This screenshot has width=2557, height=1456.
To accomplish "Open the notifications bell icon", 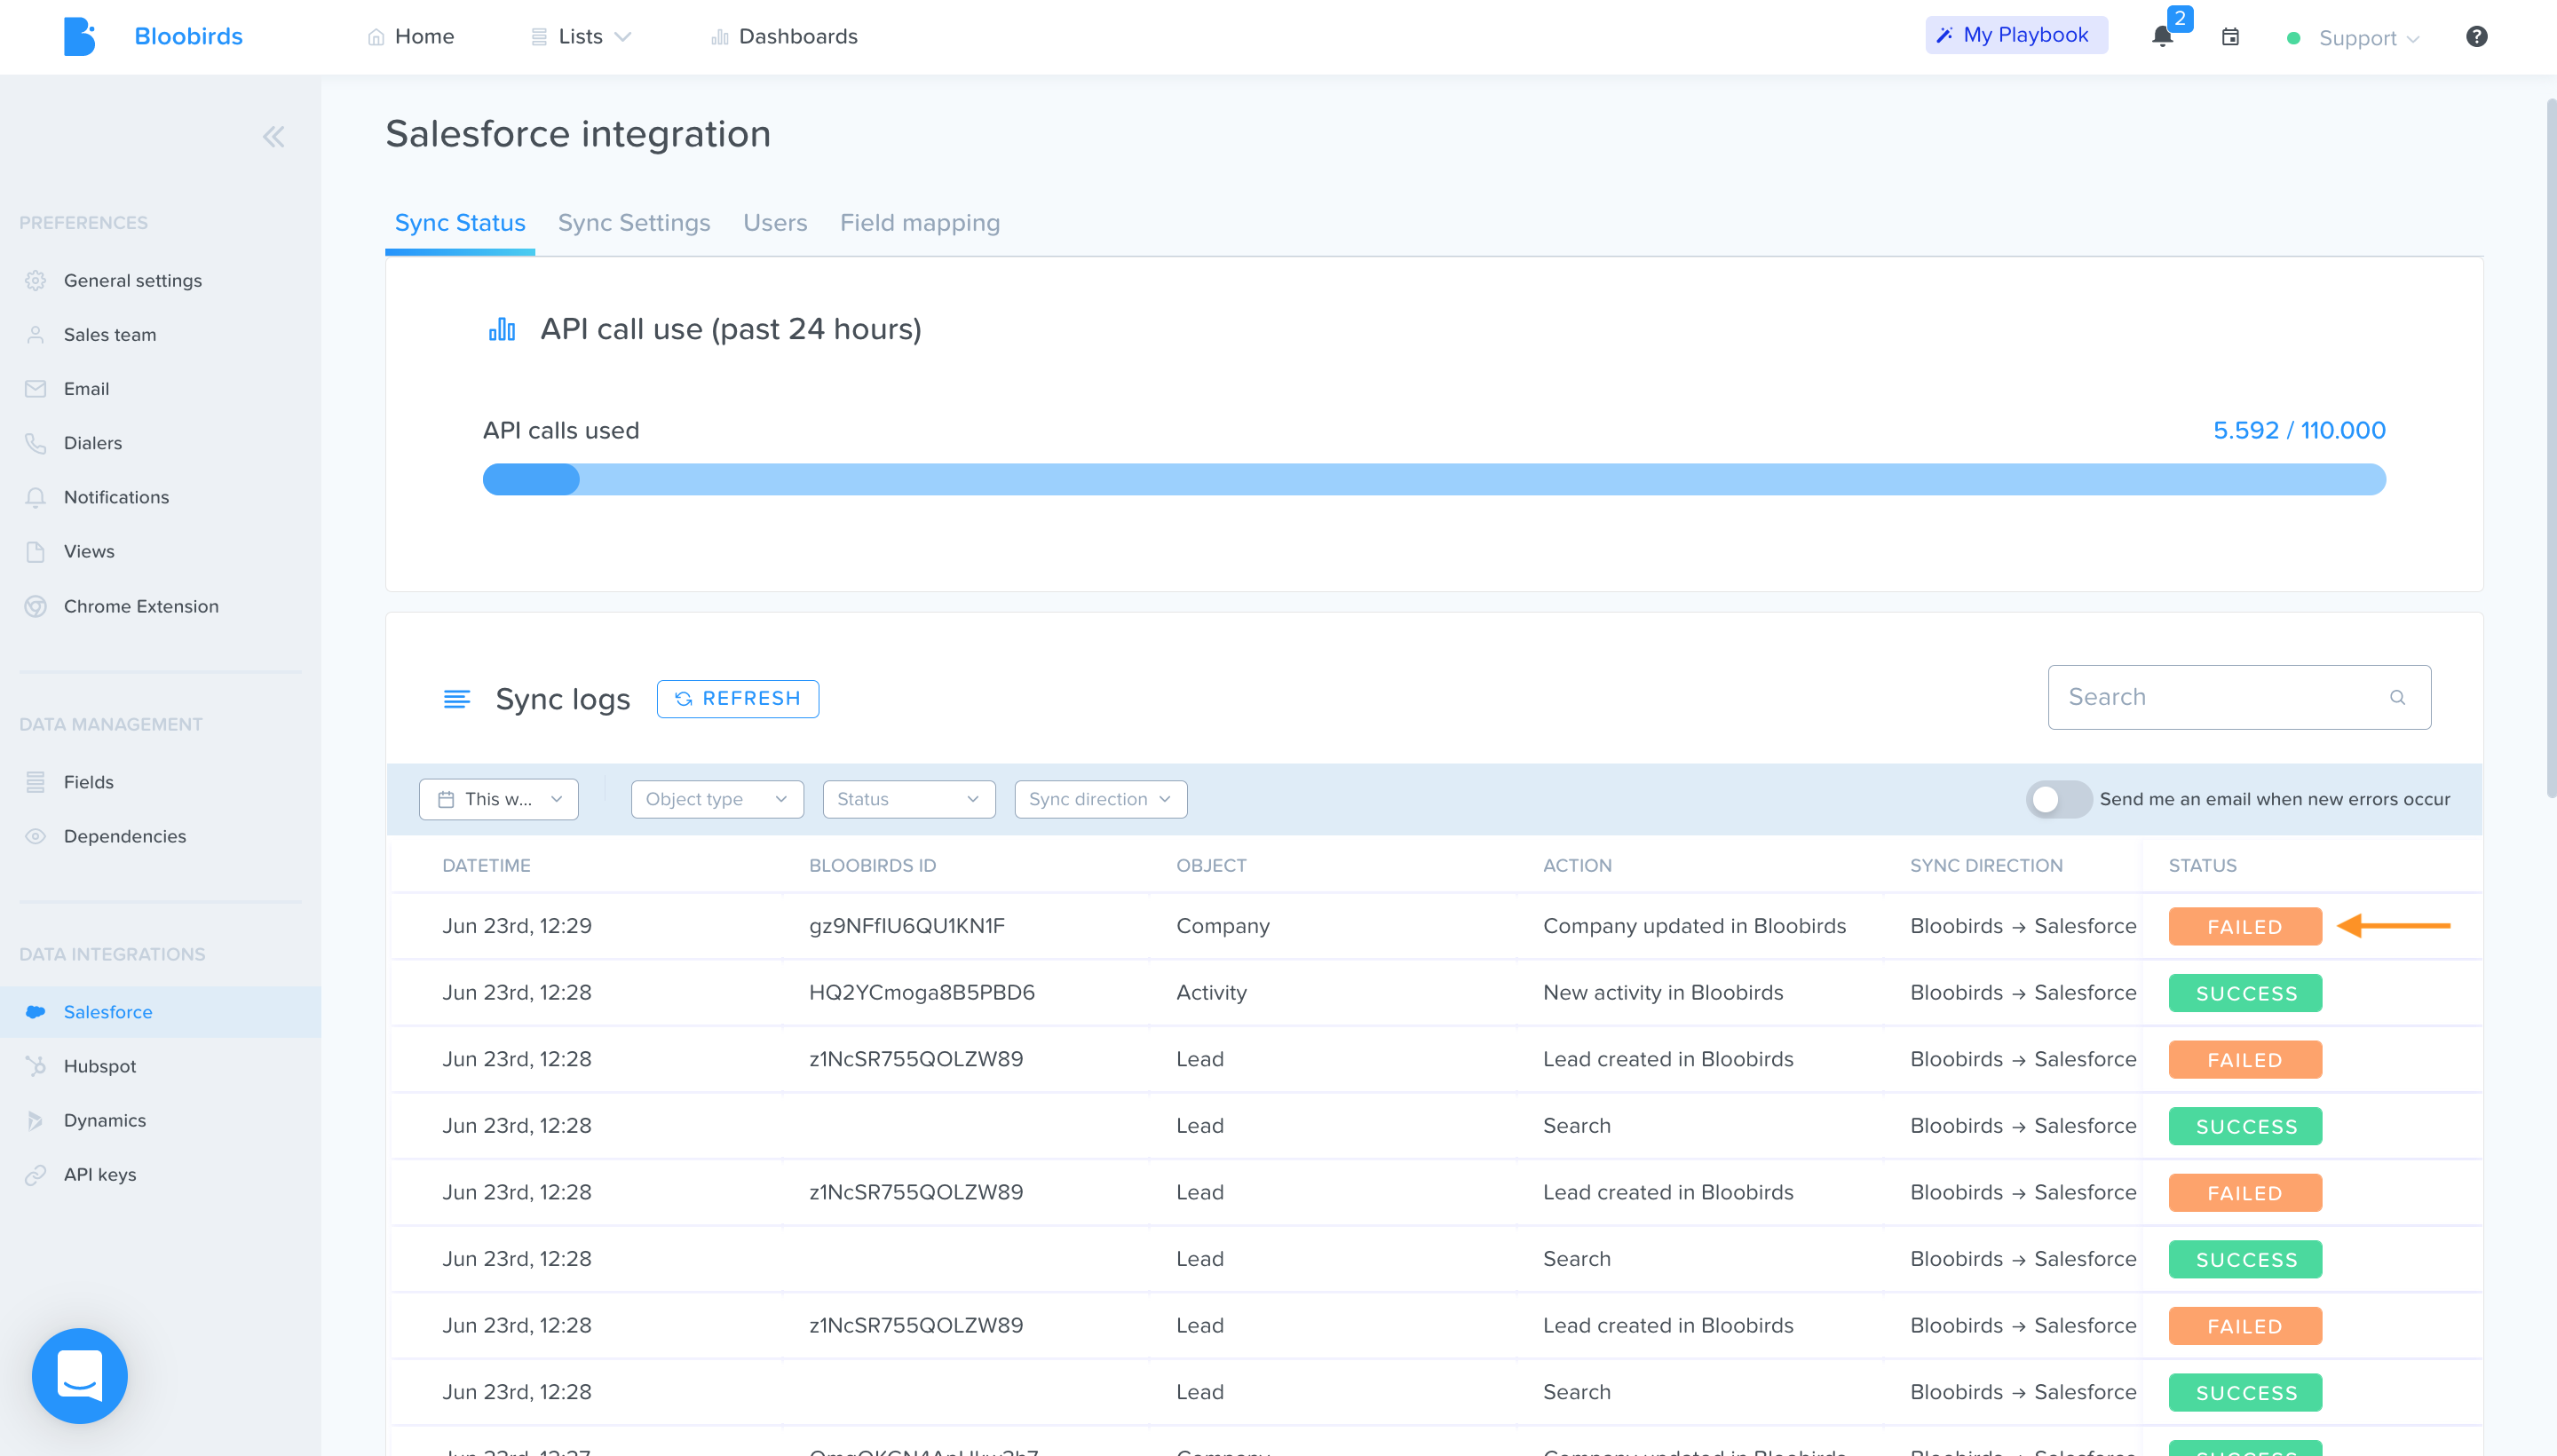I will tap(2162, 37).
